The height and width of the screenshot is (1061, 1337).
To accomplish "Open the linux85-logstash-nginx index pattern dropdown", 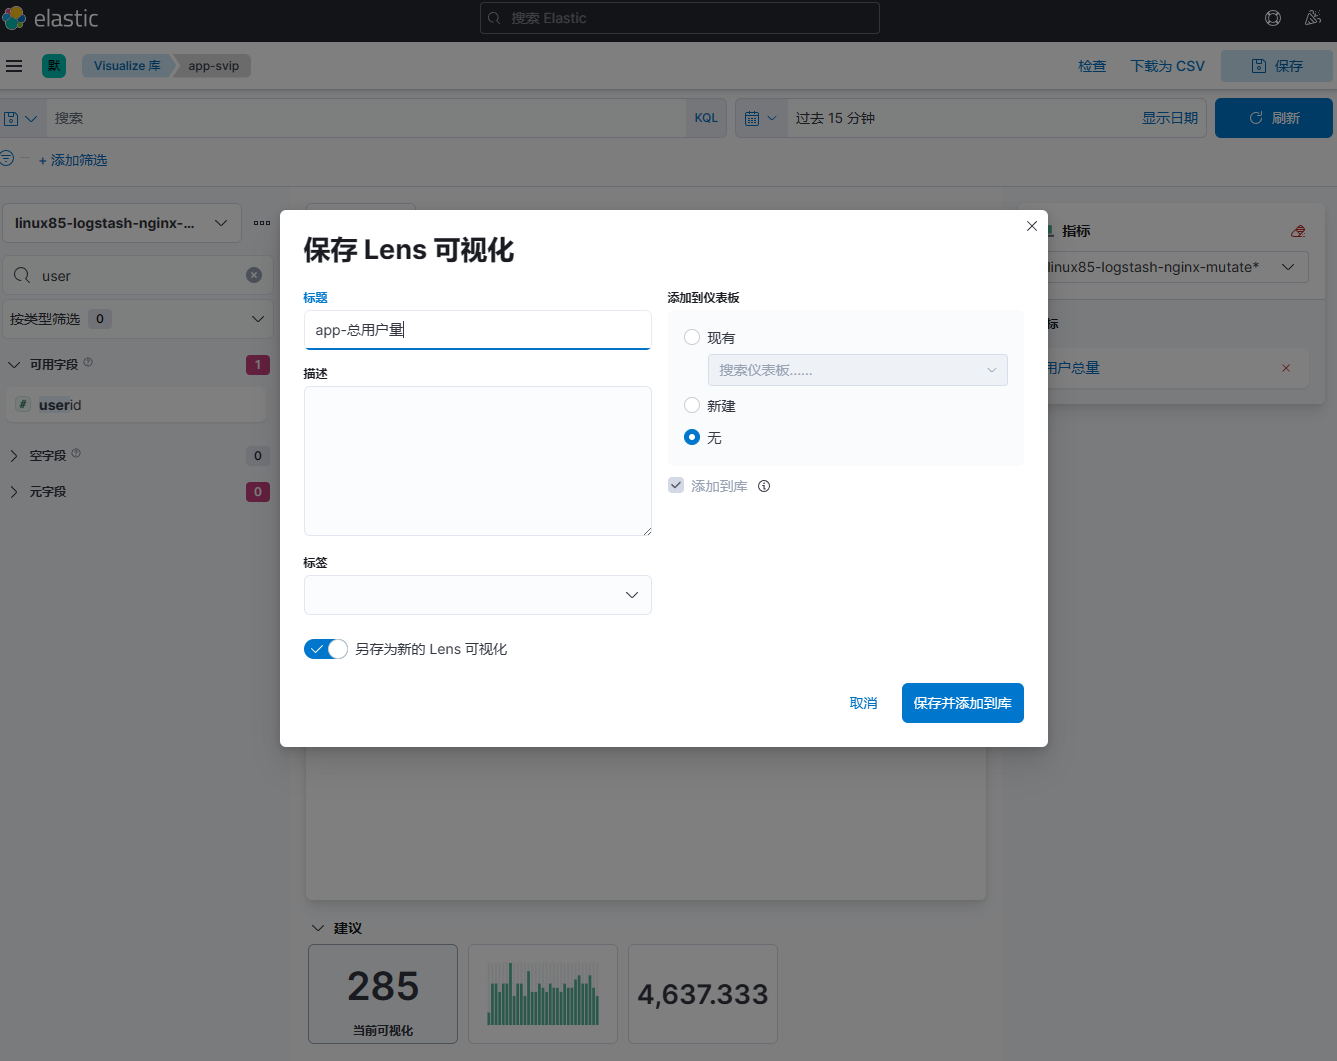I will [x=122, y=223].
